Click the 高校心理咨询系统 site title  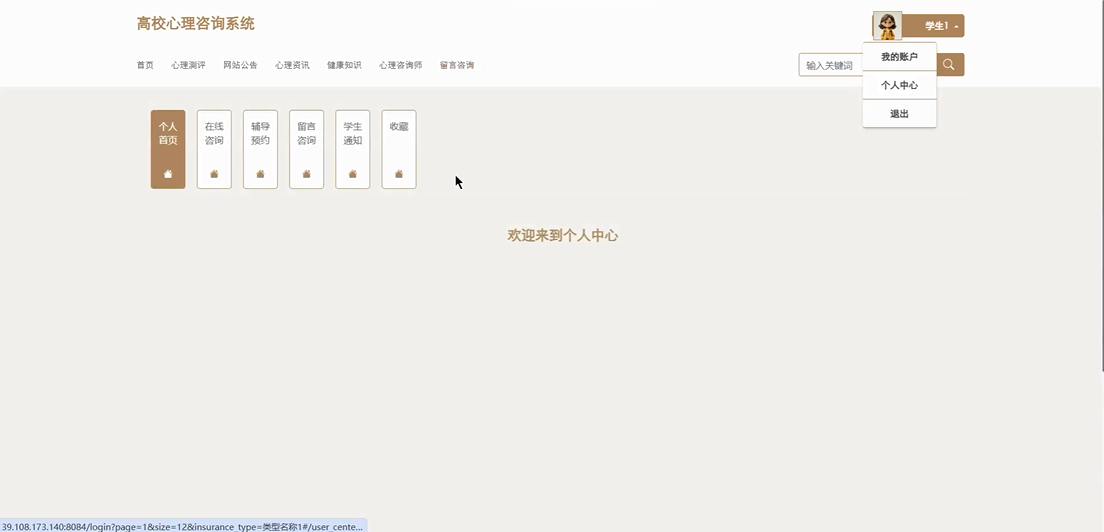pyautogui.click(x=196, y=24)
